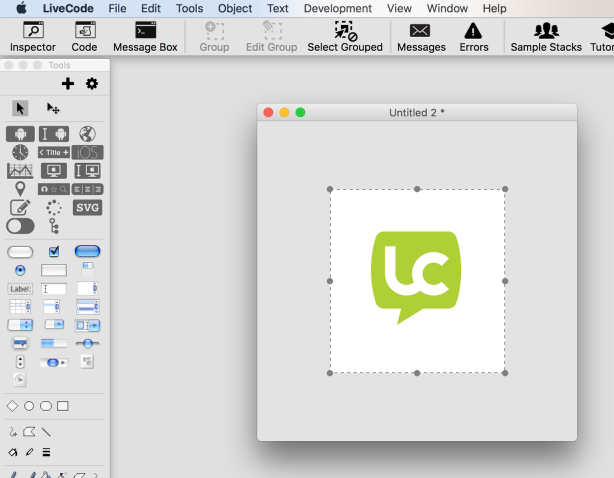Select the little arrows stepper control
The image size is (614, 478).
pos(20,362)
